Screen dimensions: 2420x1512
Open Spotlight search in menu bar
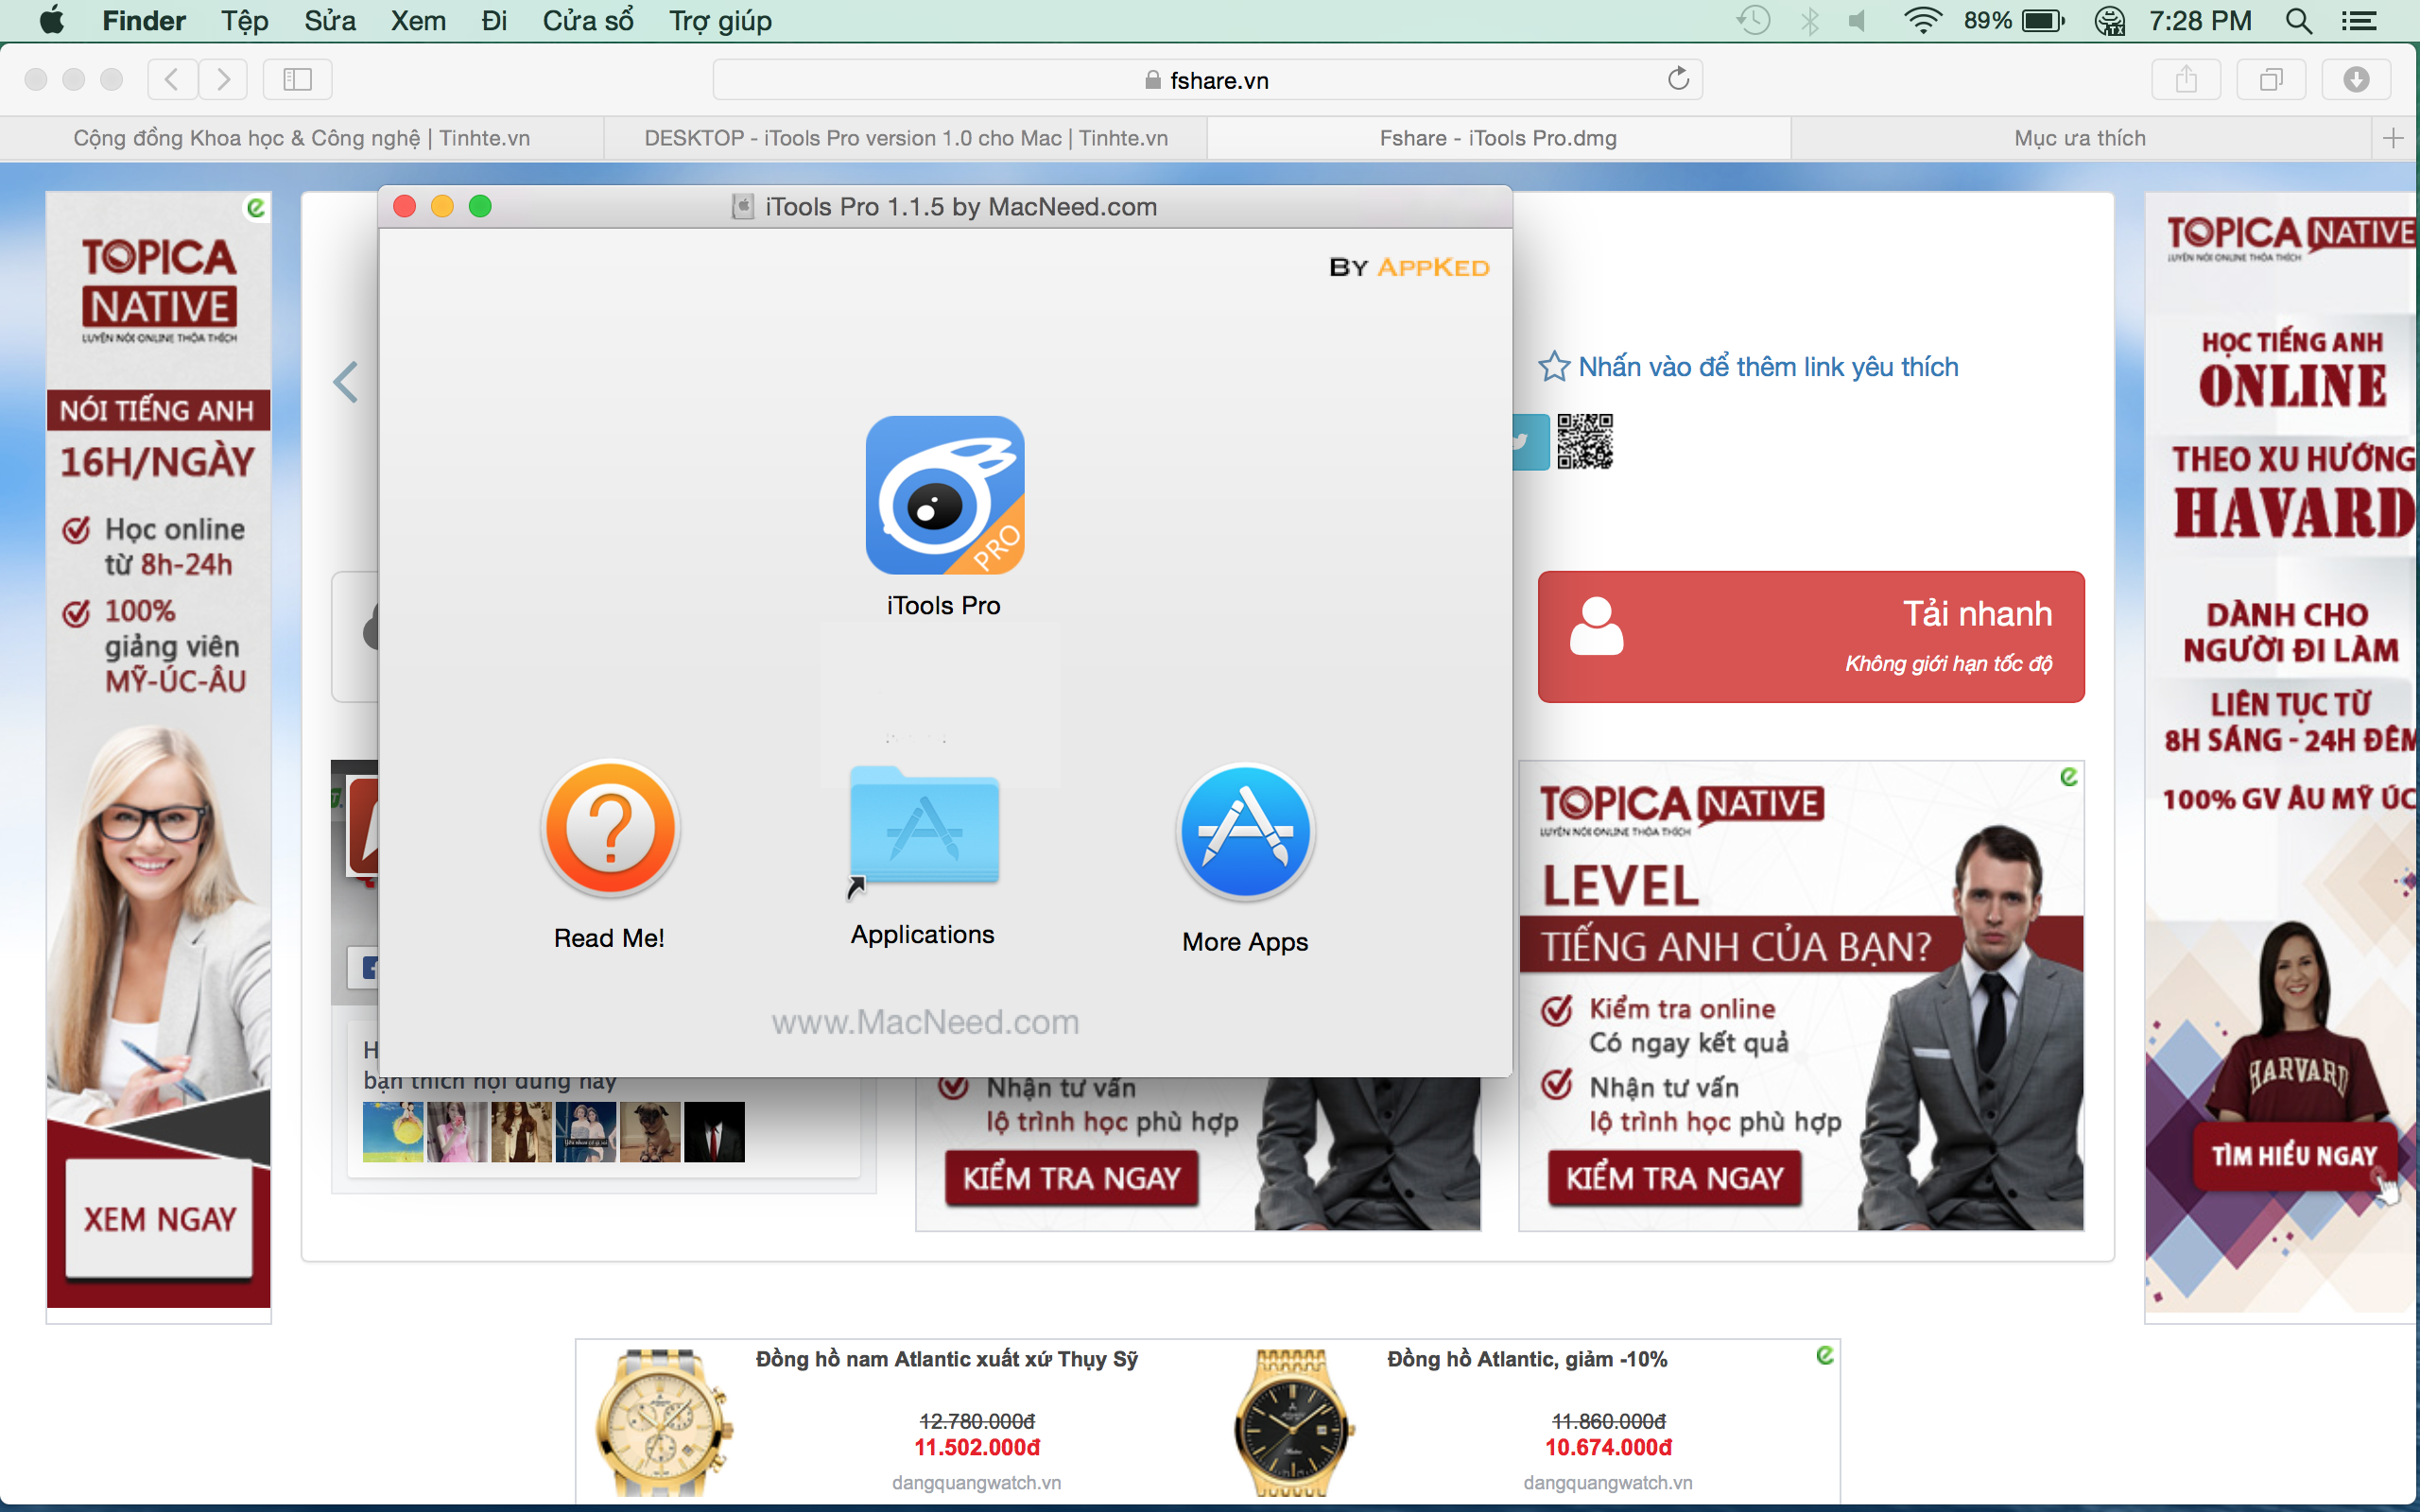click(2299, 21)
